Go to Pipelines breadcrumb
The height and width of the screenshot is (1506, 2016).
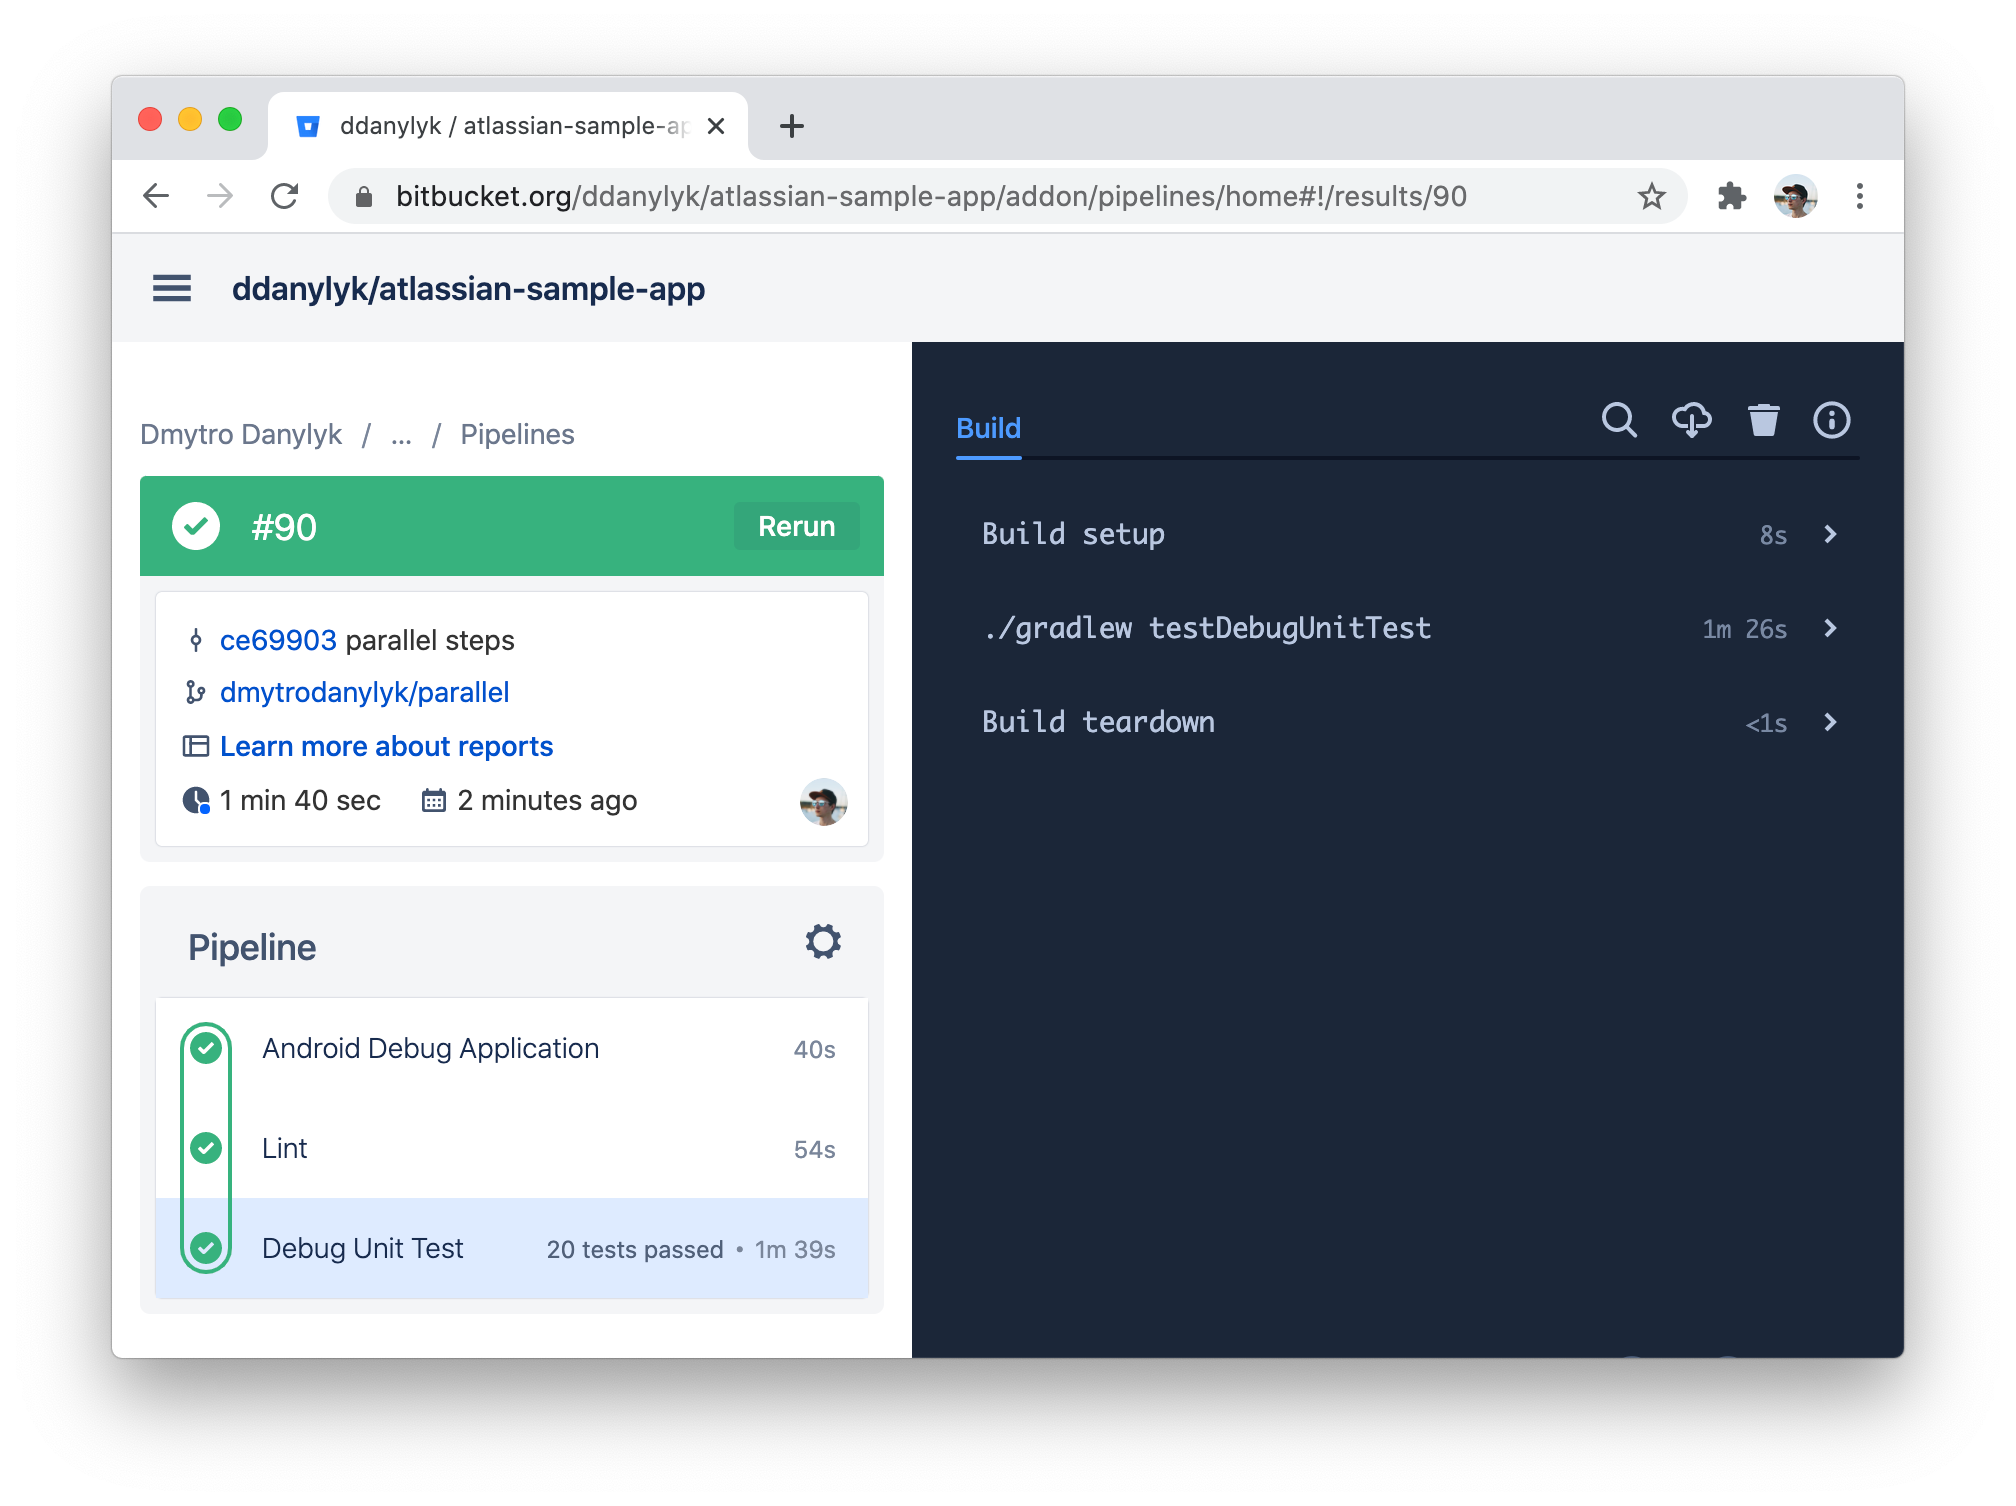(x=517, y=434)
